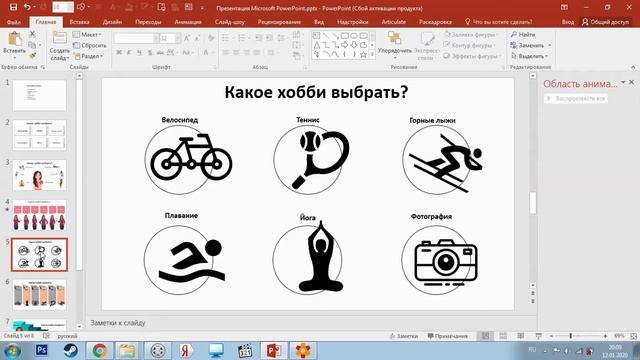Click the Cut scissors icon
Image resolution: width=640 pixels, height=360 pixels.
[x=32, y=35]
